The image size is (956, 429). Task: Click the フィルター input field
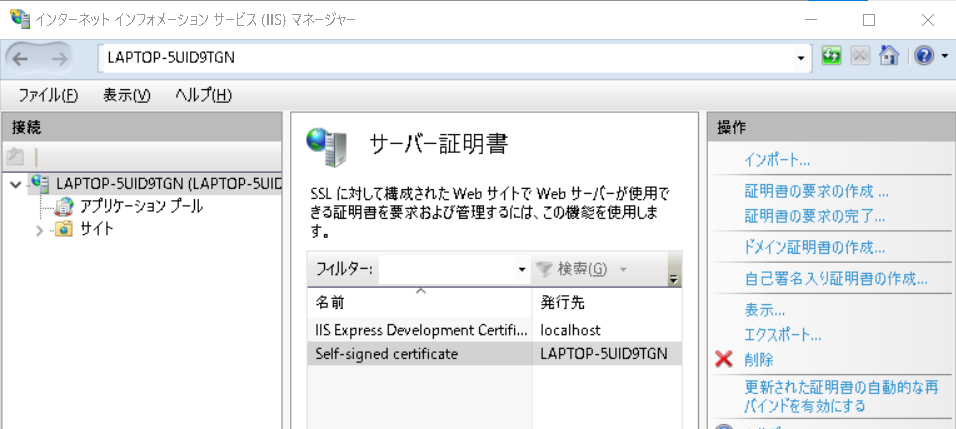(x=448, y=269)
